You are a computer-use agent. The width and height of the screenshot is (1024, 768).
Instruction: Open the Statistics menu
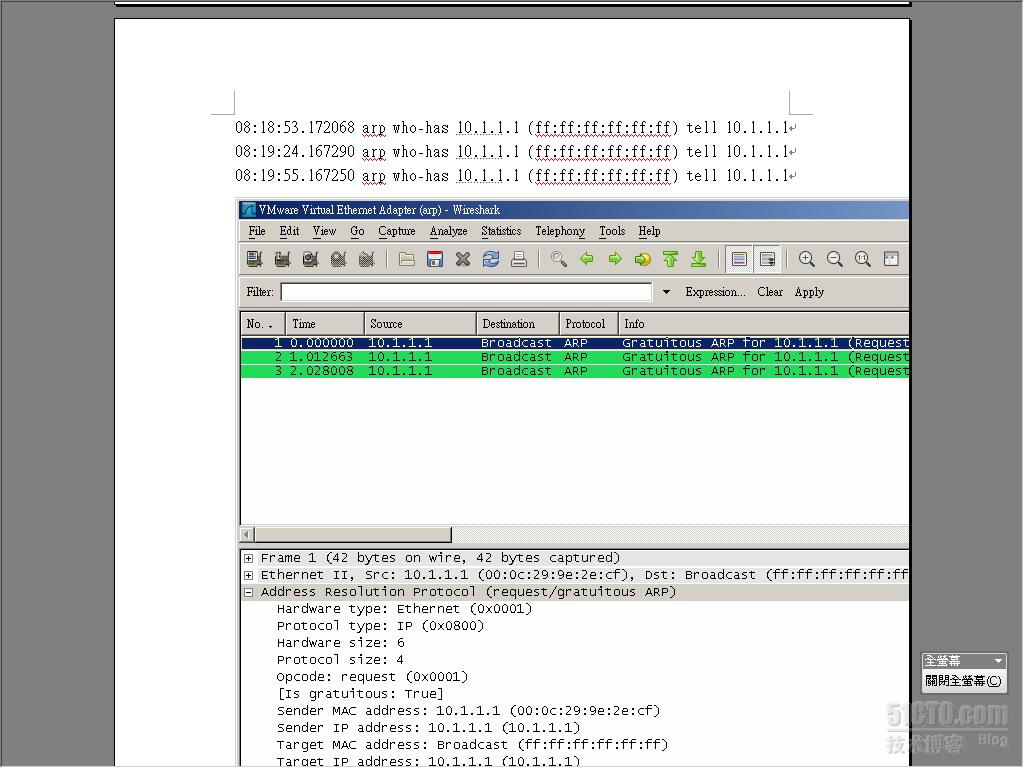tap(501, 231)
